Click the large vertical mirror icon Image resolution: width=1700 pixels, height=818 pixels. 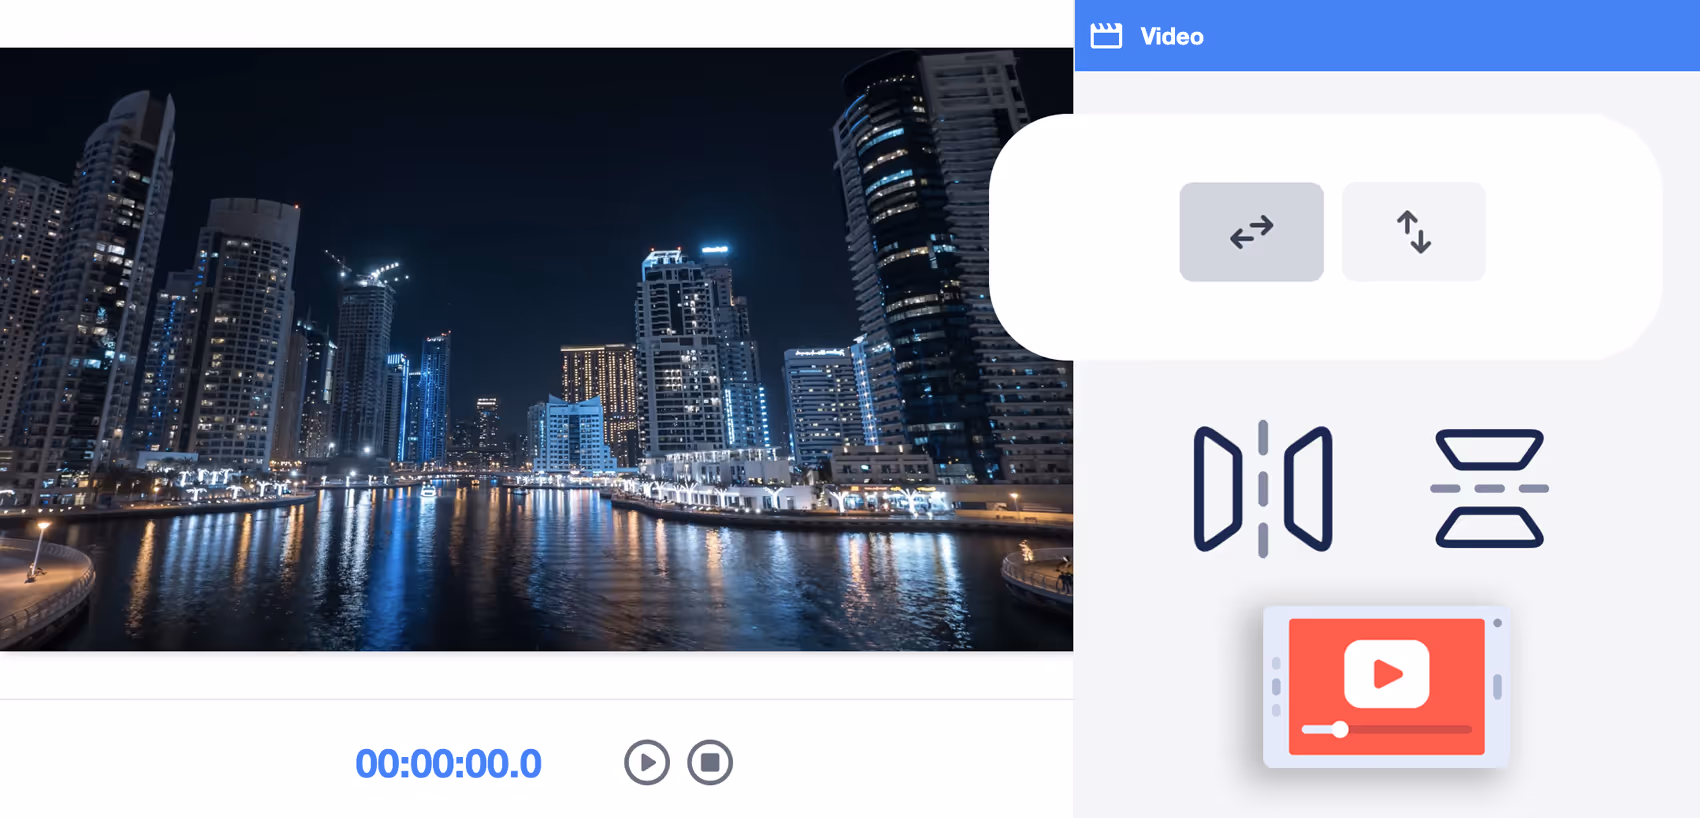coord(1489,489)
